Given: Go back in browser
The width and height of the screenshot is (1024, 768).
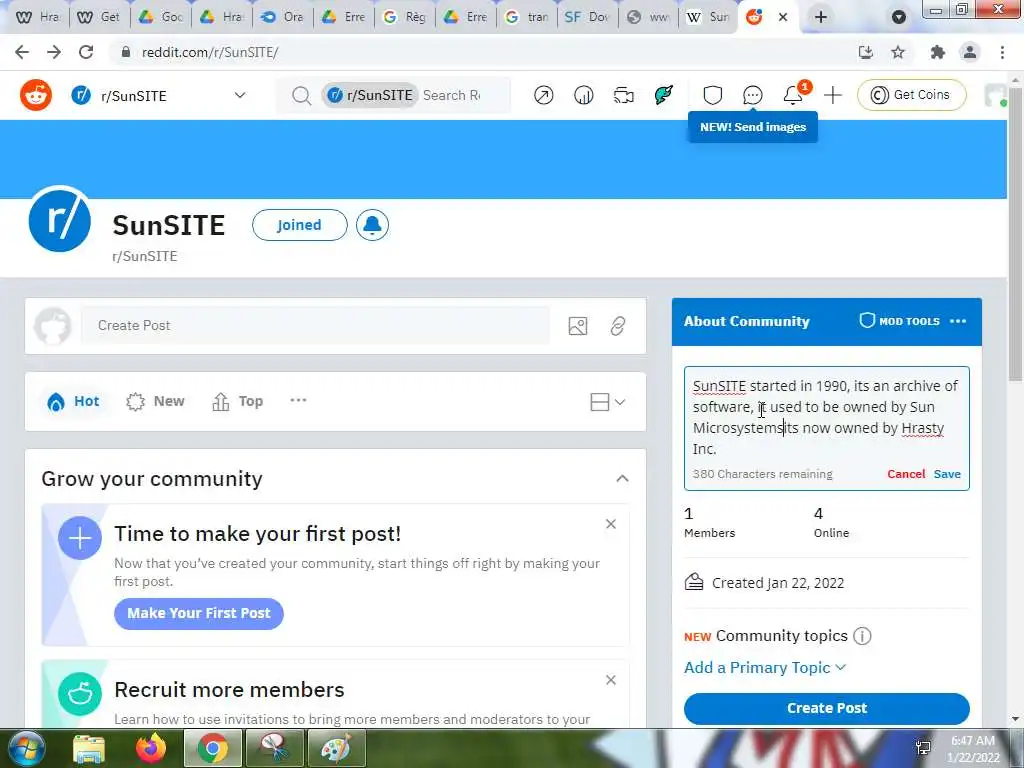Looking at the screenshot, I should point(22,52).
